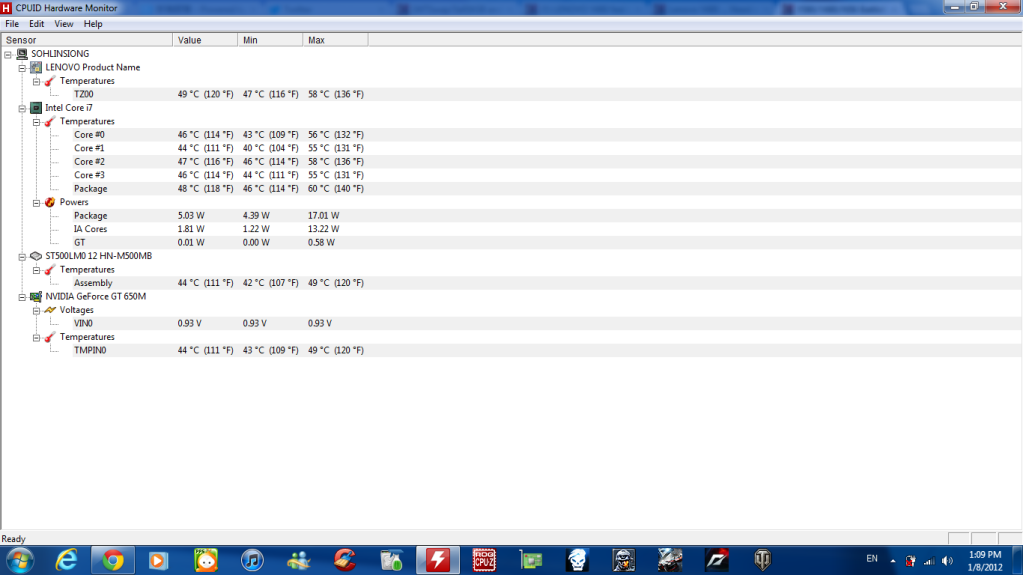Screen dimensions: 1023x575
Task: Select the Core #2 temperature row
Action: [90, 162]
